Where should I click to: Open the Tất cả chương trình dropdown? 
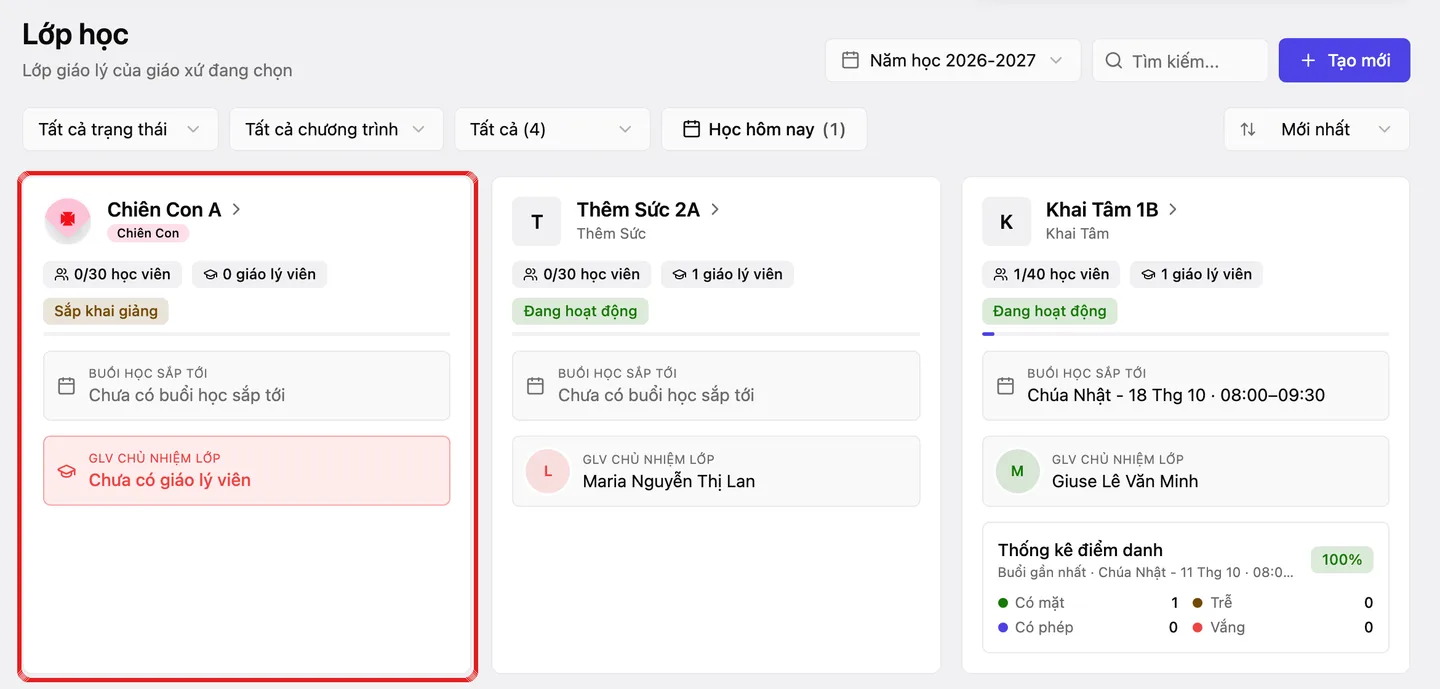pyautogui.click(x=336, y=129)
